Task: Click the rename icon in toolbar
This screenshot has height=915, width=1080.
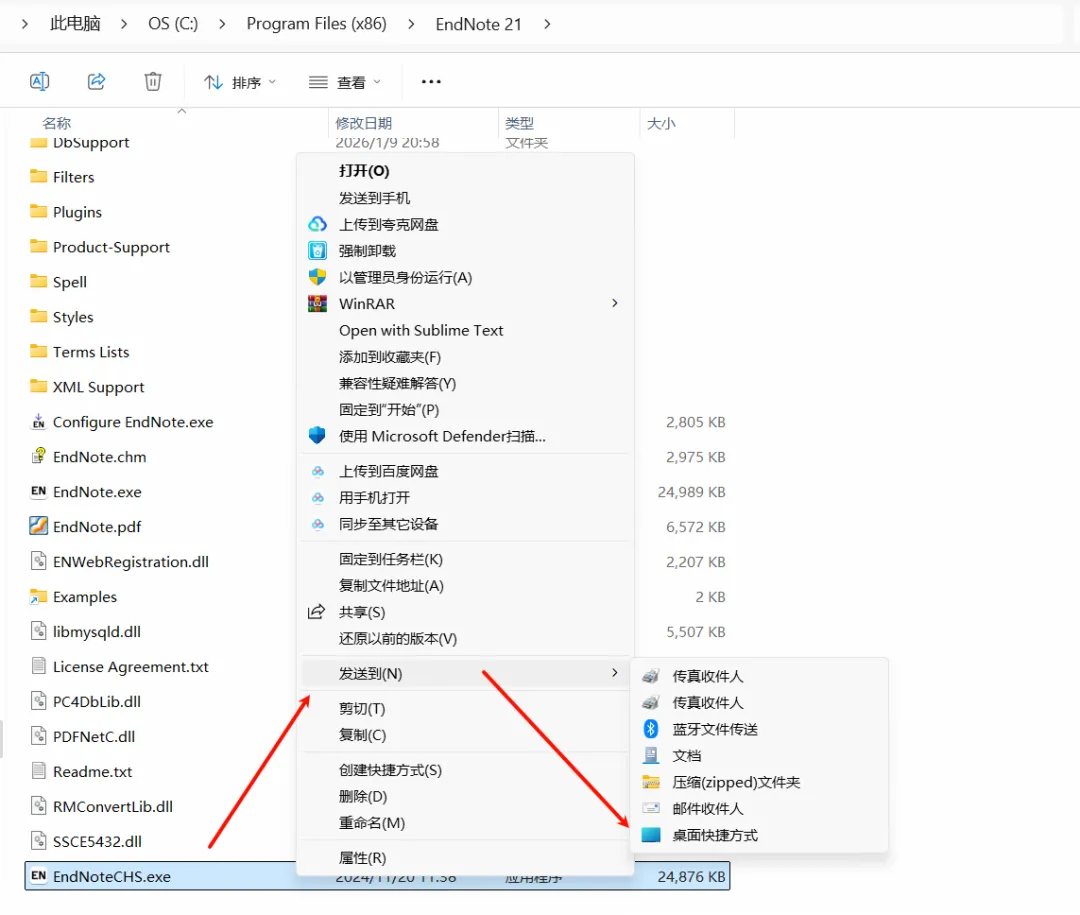Action: 39,81
